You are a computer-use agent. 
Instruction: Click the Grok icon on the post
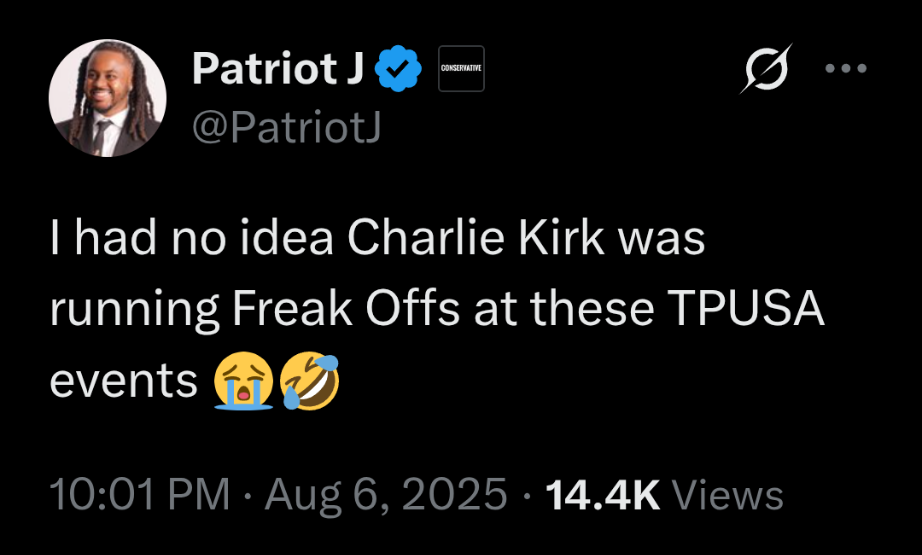[x=764, y=69]
